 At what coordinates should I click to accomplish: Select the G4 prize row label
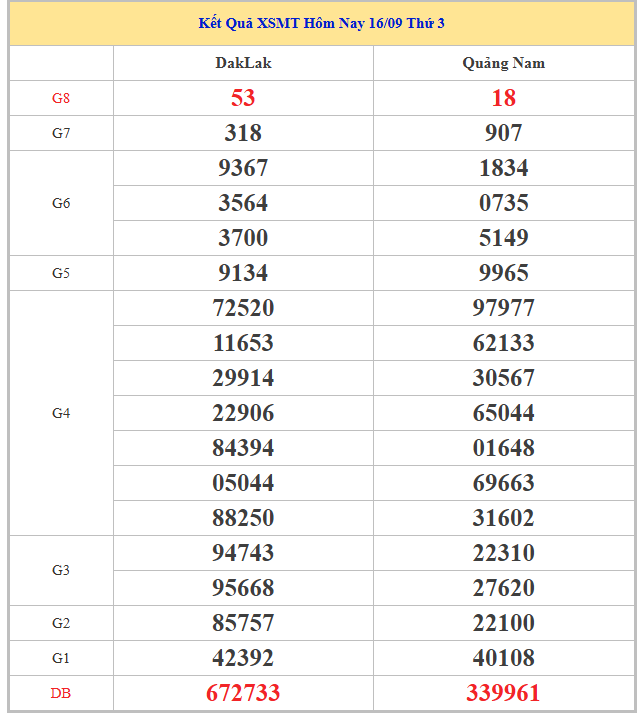[61, 413]
